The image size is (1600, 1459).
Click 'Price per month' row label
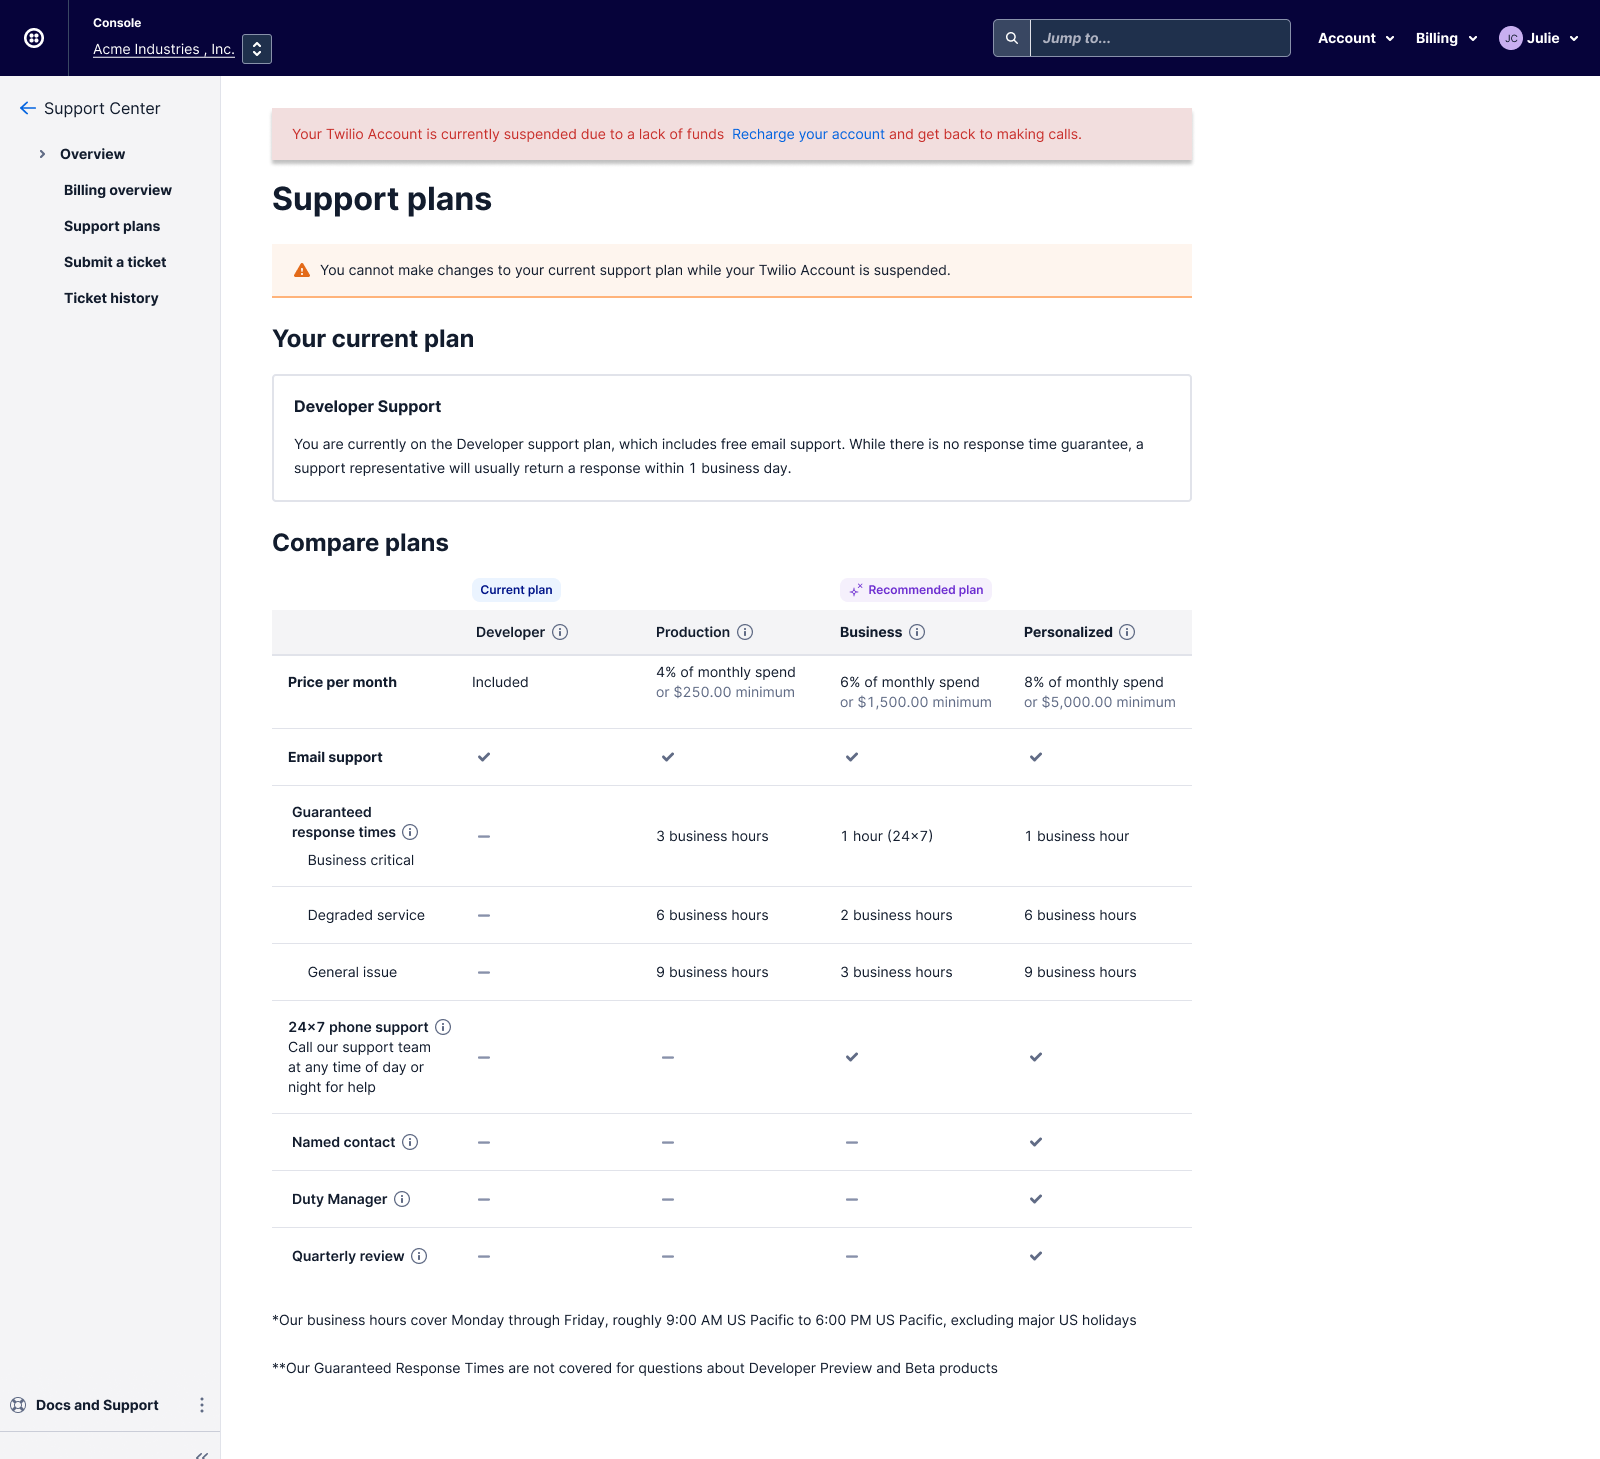(342, 682)
